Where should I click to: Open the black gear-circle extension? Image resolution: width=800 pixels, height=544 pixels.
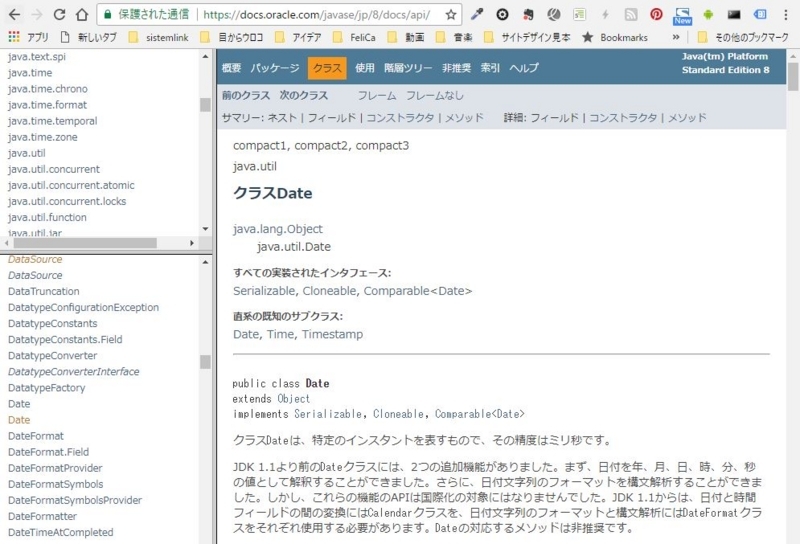[x=502, y=14]
